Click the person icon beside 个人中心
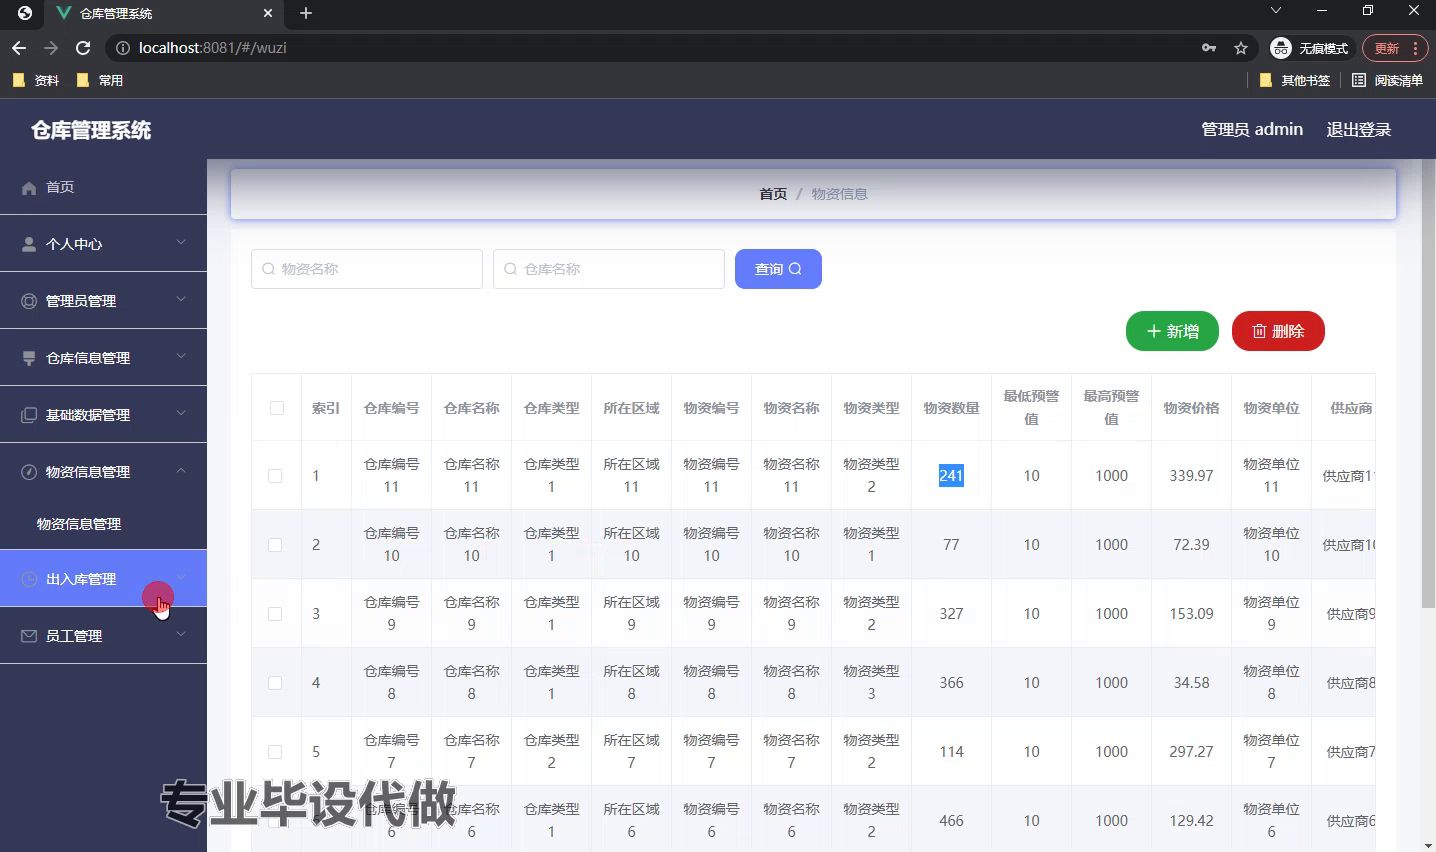Viewport: 1436px width, 852px height. pyautogui.click(x=29, y=244)
